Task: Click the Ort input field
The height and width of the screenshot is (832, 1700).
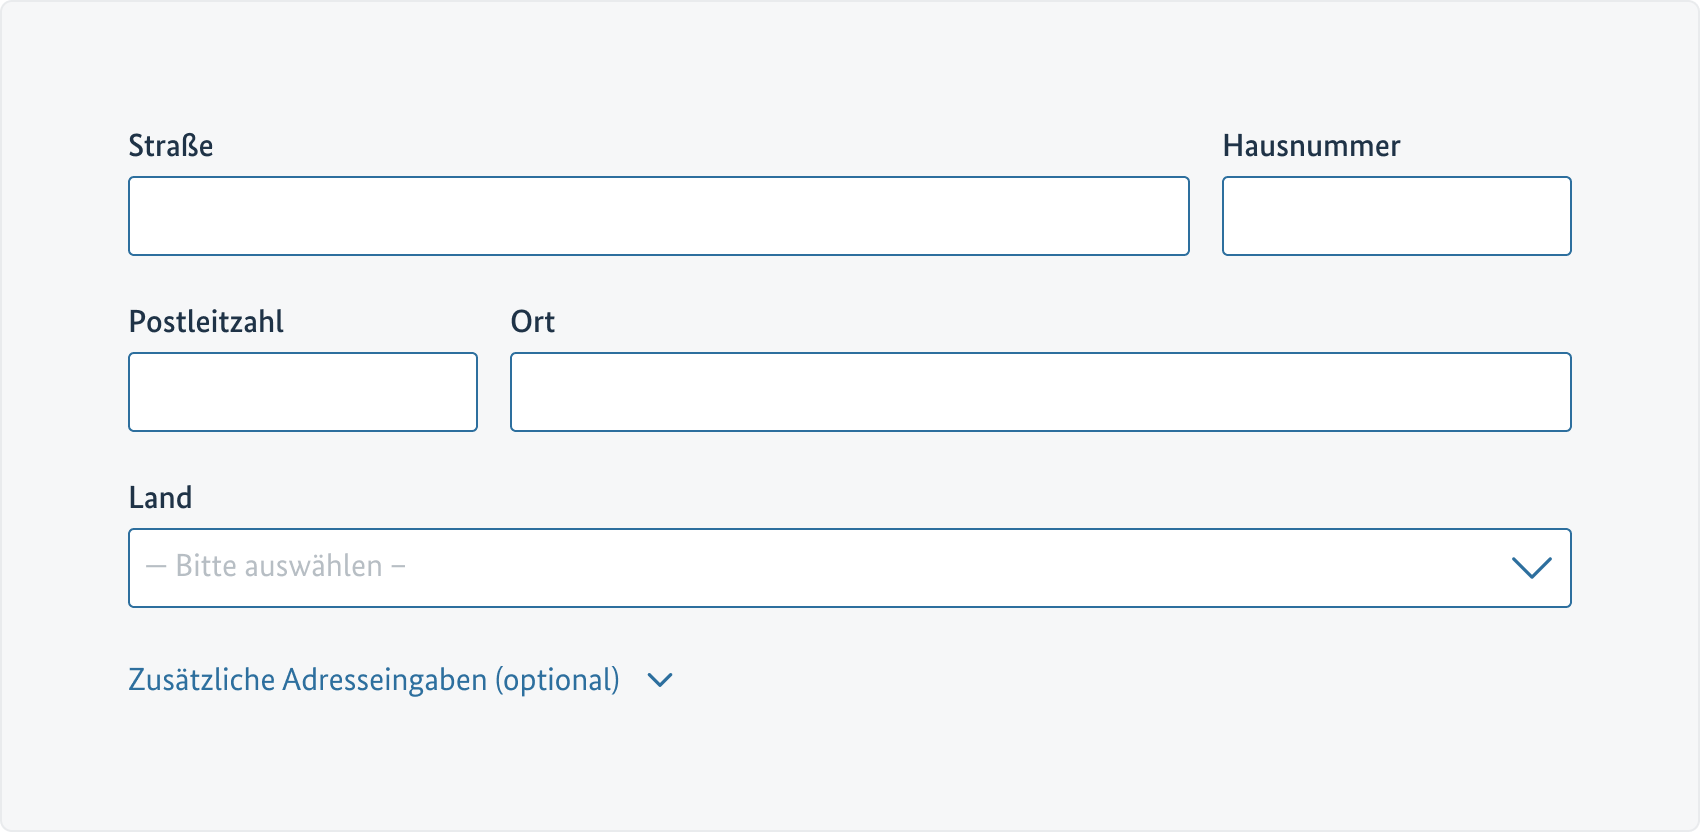Action: click(x=1040, y=392)
